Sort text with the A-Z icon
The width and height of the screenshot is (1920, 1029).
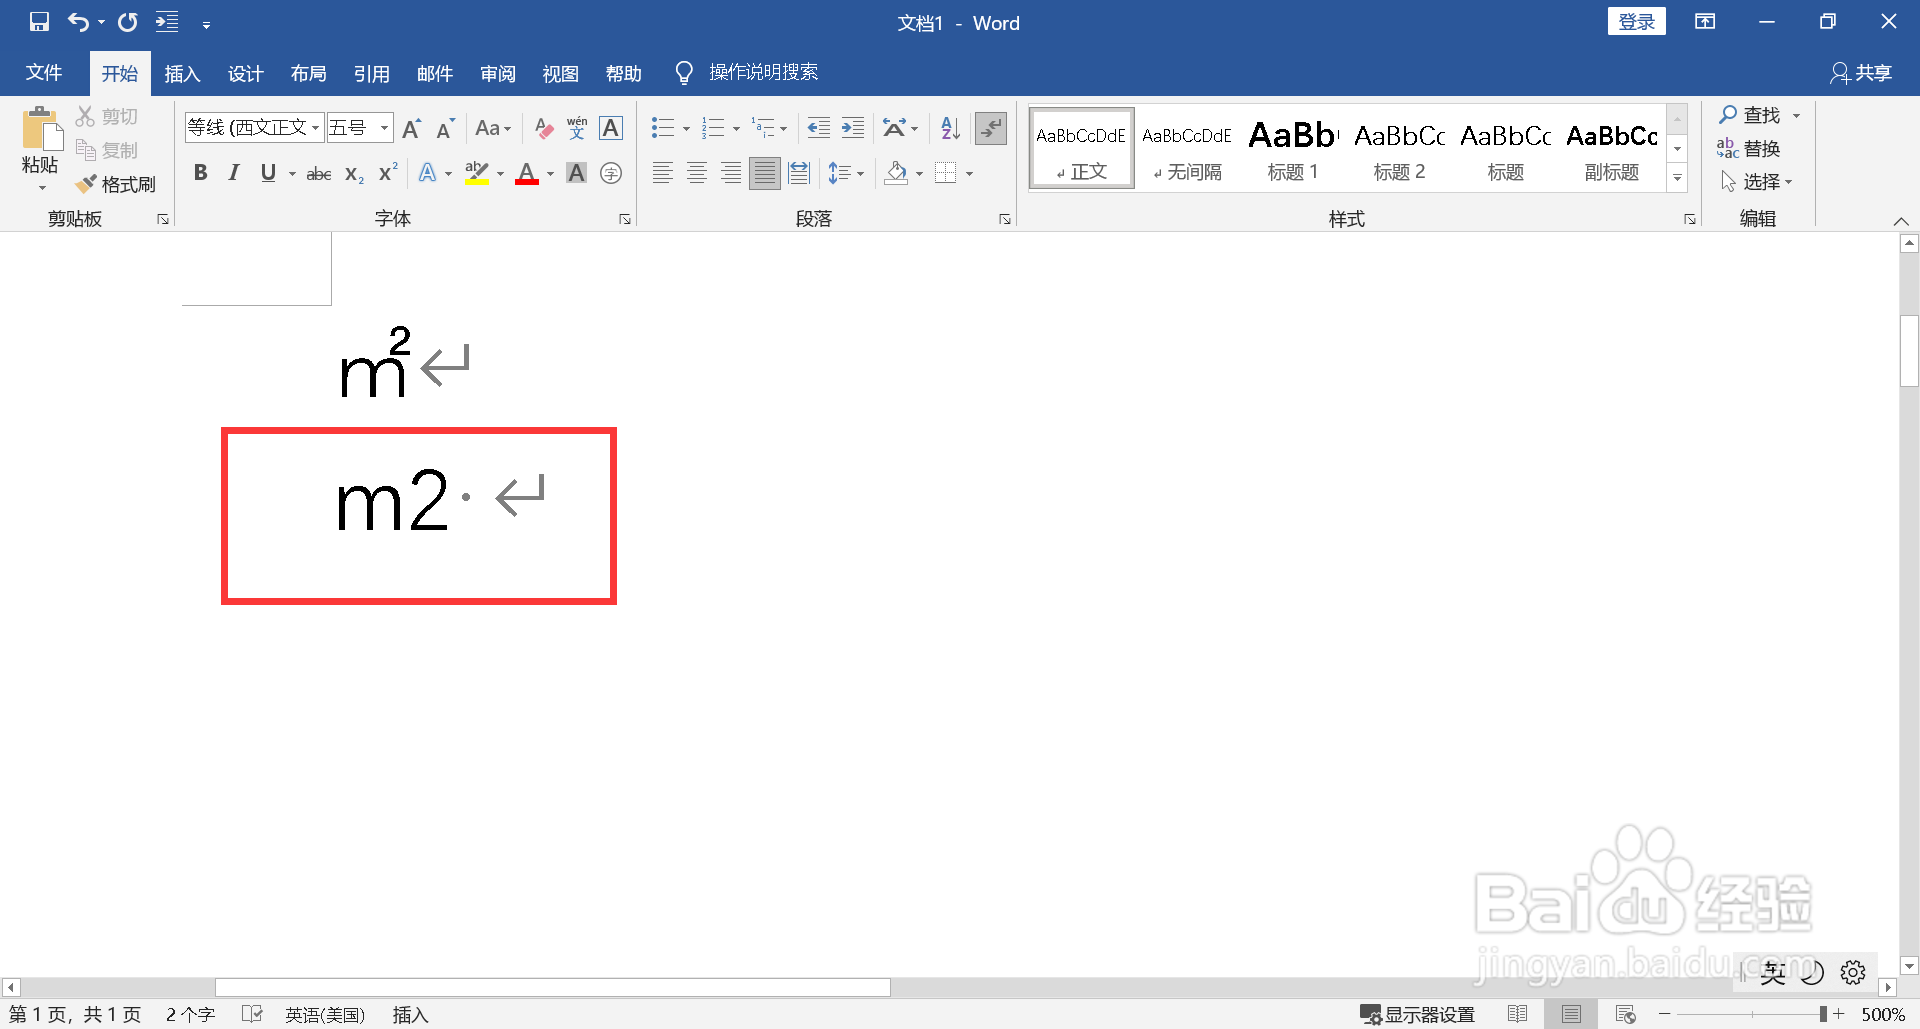(x=950, y=128)
